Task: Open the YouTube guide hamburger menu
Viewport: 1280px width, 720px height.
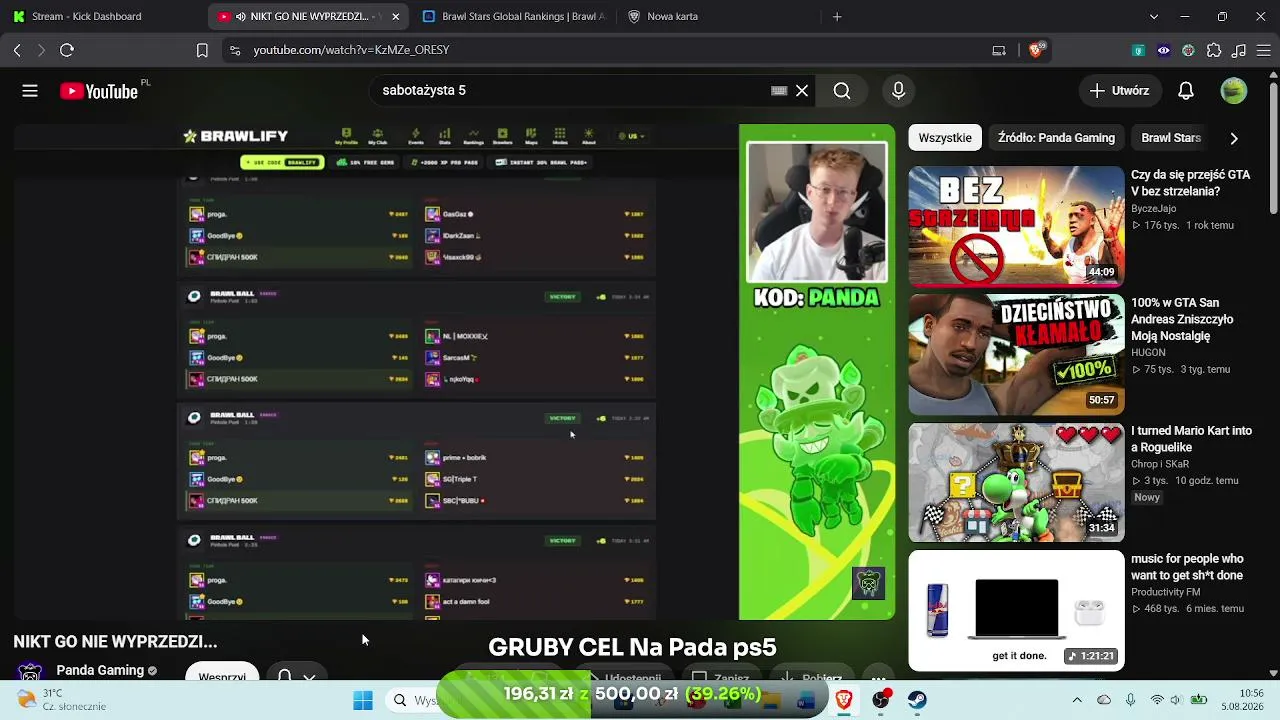Action: pyautogui.click(x=30, y=91)
